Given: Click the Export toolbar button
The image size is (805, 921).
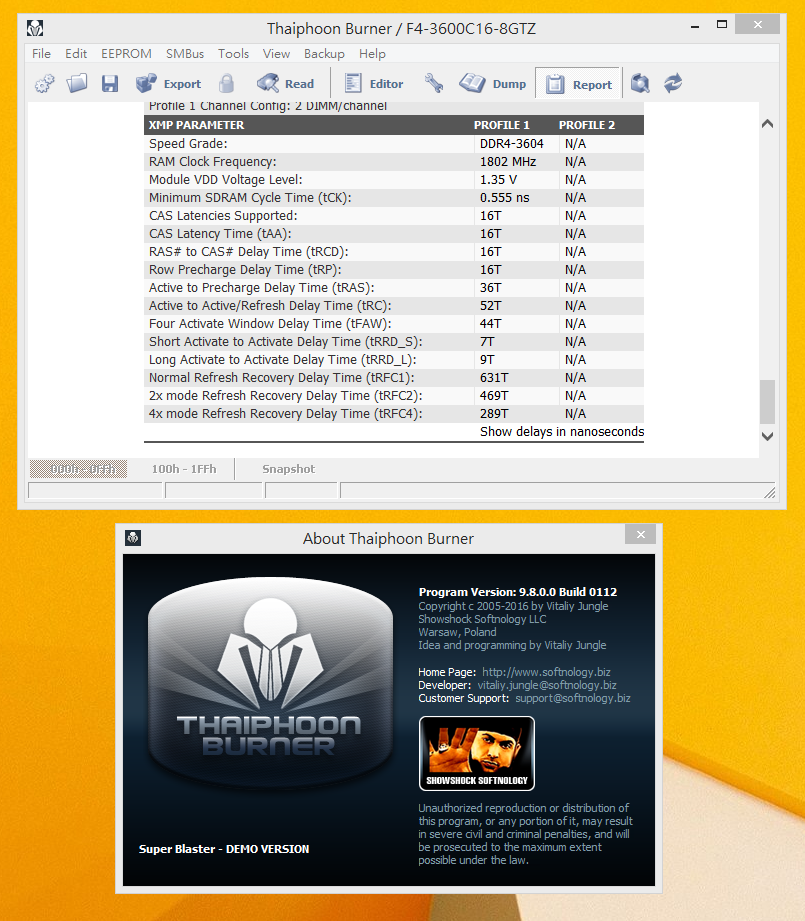Looking at the screenshot, I should pyautogui.click(x=169, y=84).
